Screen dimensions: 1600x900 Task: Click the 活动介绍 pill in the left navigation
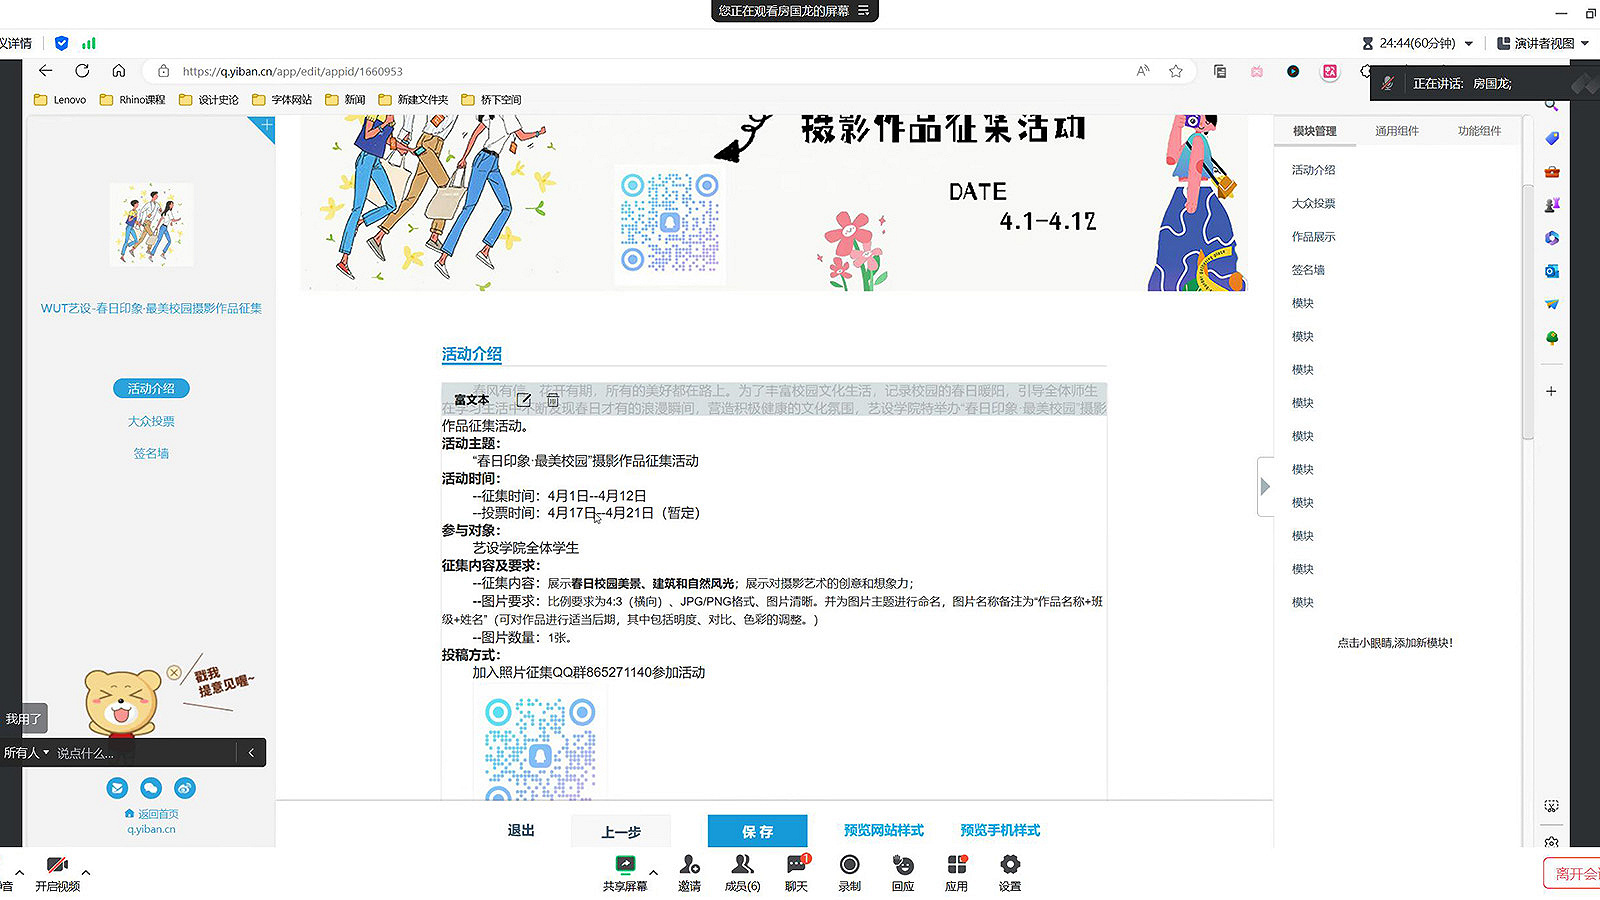(151, 388)
